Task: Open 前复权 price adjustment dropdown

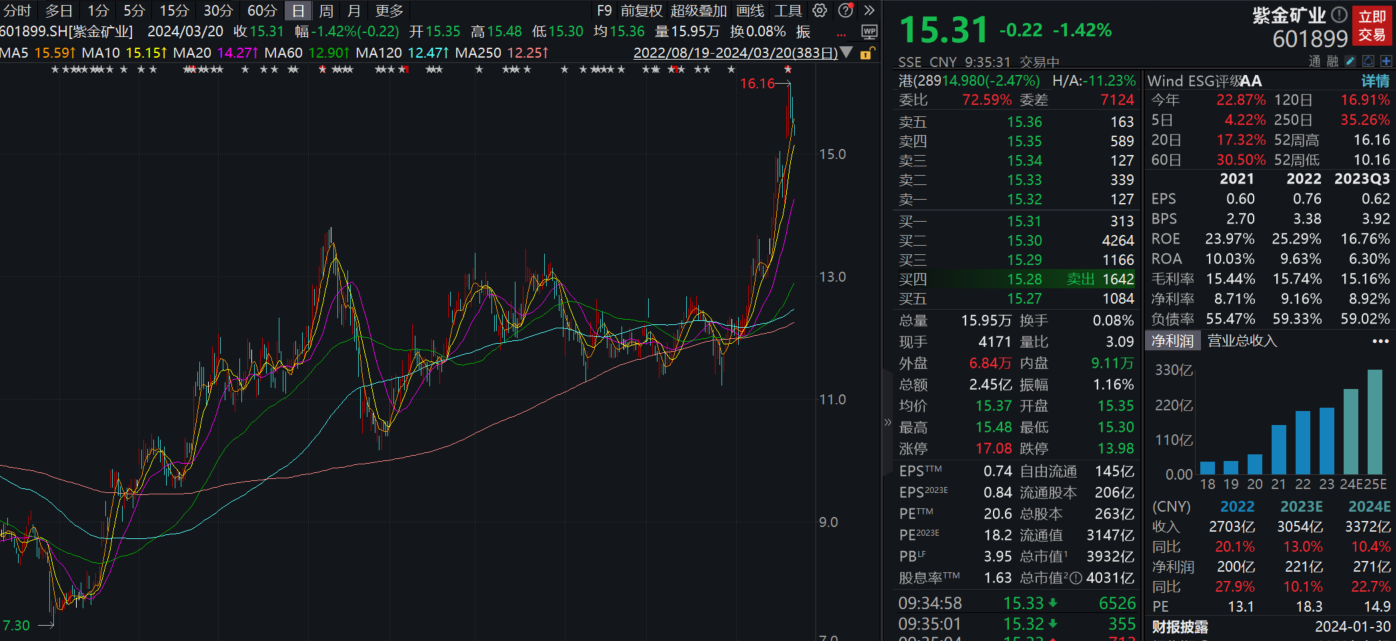Action: tap(641, 11)
